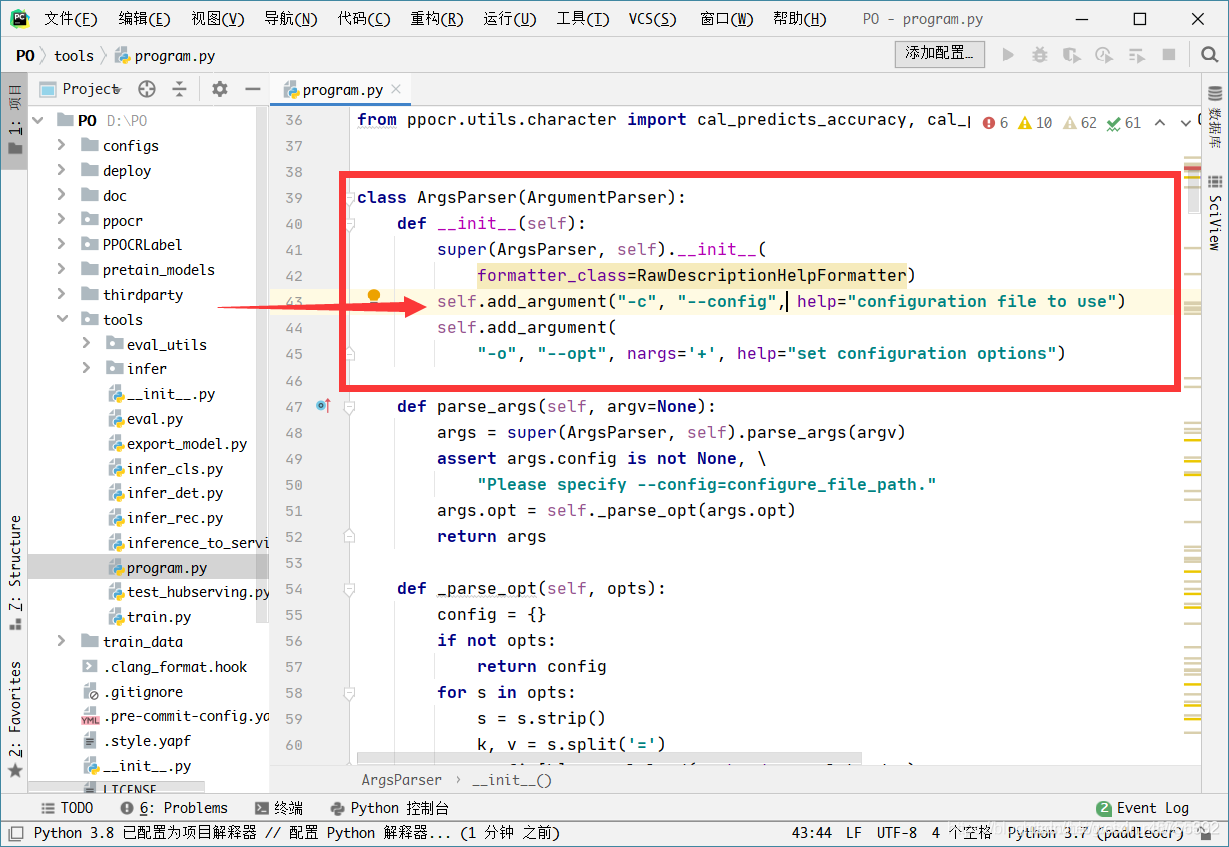
Task: Click the Debug bug icon
Action: point(1040,55)
